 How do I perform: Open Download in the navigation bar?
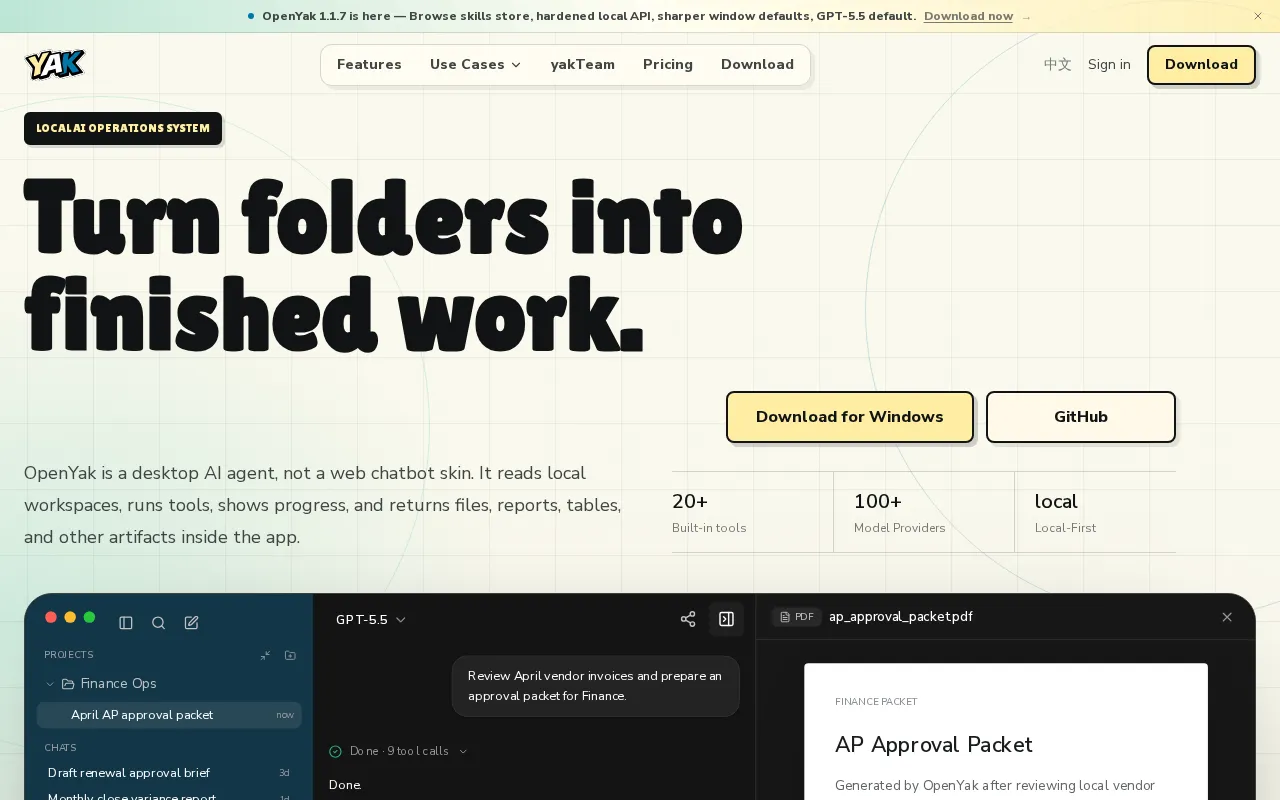(757, 64)
